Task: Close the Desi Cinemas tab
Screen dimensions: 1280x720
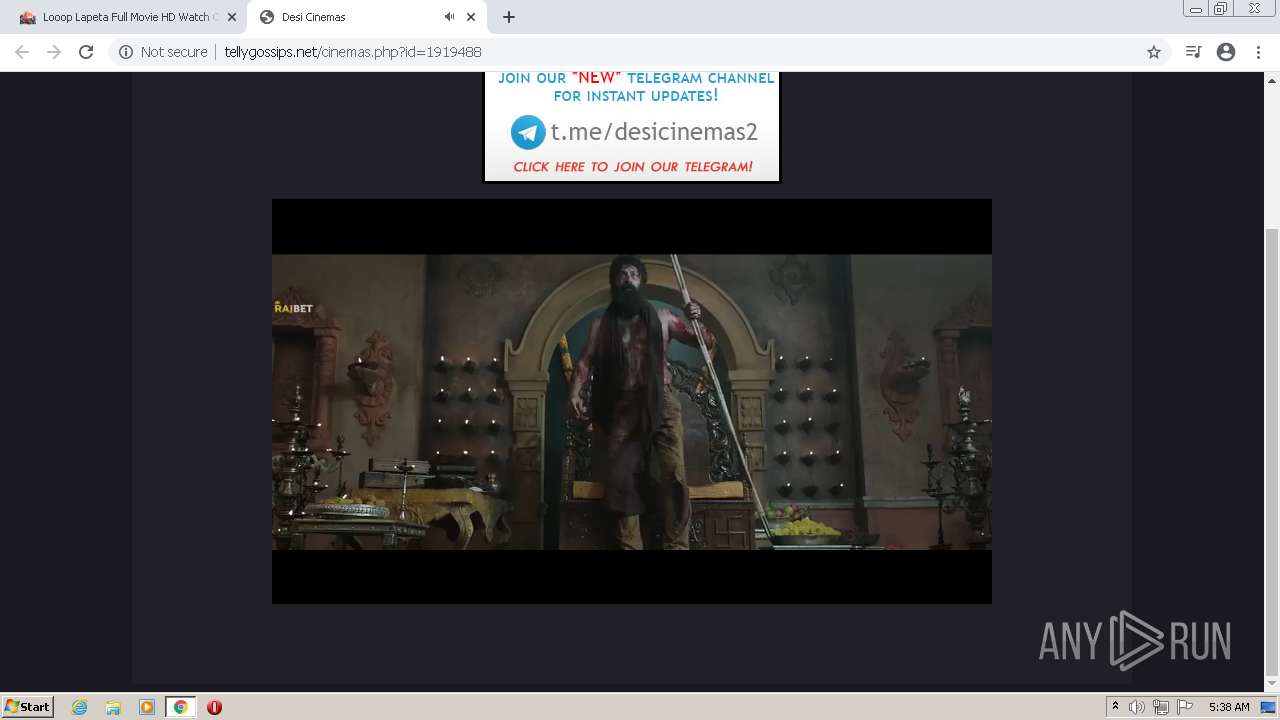Action: [471, 17]
